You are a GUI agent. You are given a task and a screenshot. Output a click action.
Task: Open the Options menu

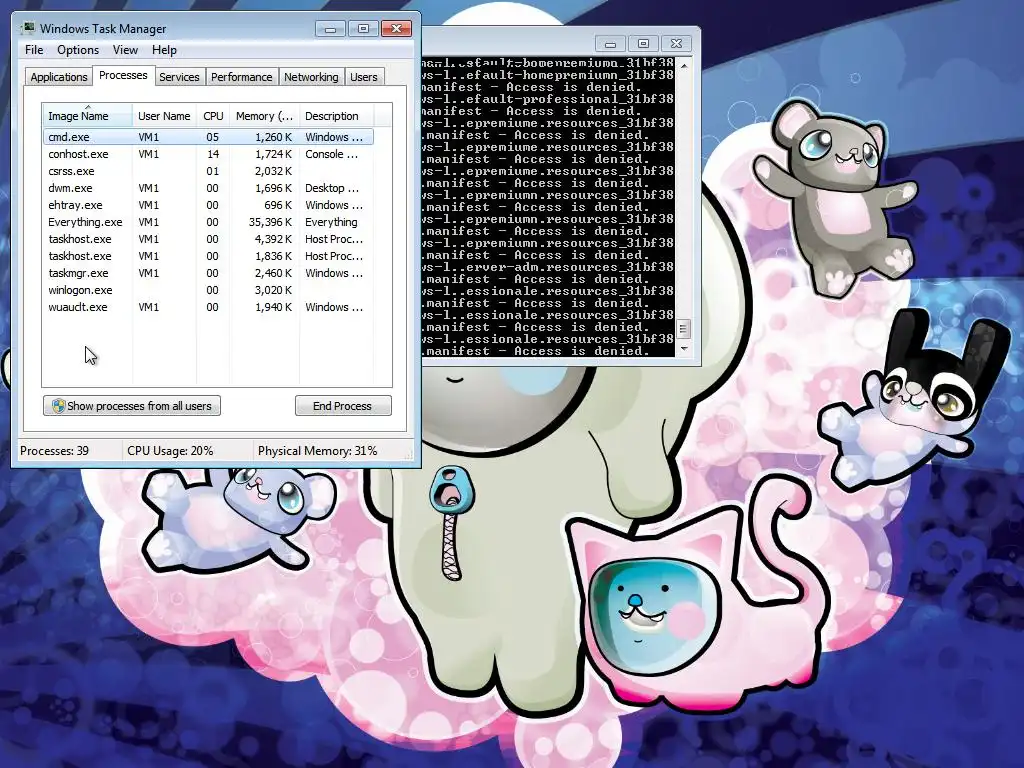click(78, 50)
